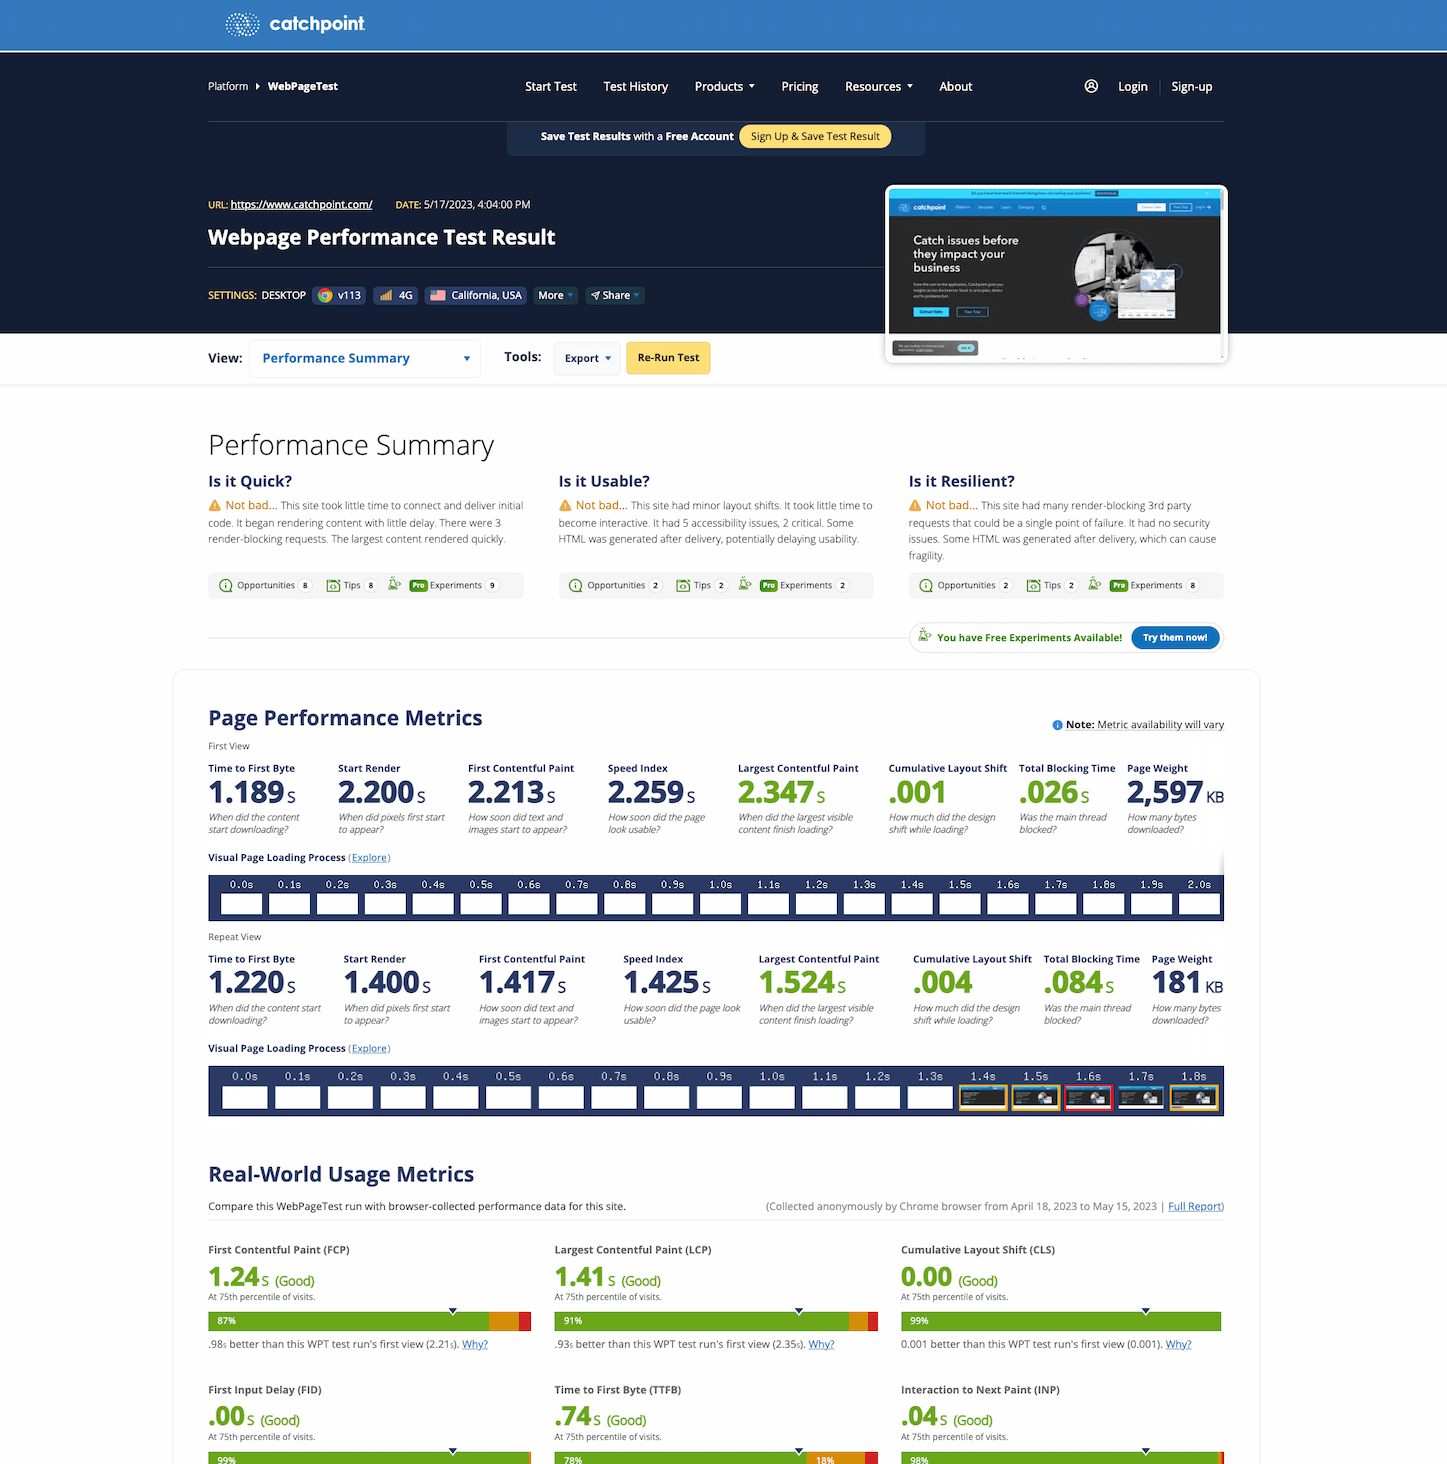Click the California, USA flag badge

[476, 295]
